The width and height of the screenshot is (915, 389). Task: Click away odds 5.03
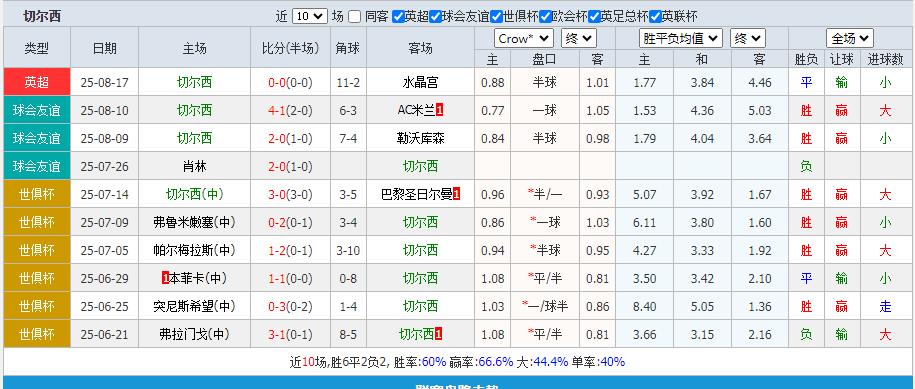760,111
